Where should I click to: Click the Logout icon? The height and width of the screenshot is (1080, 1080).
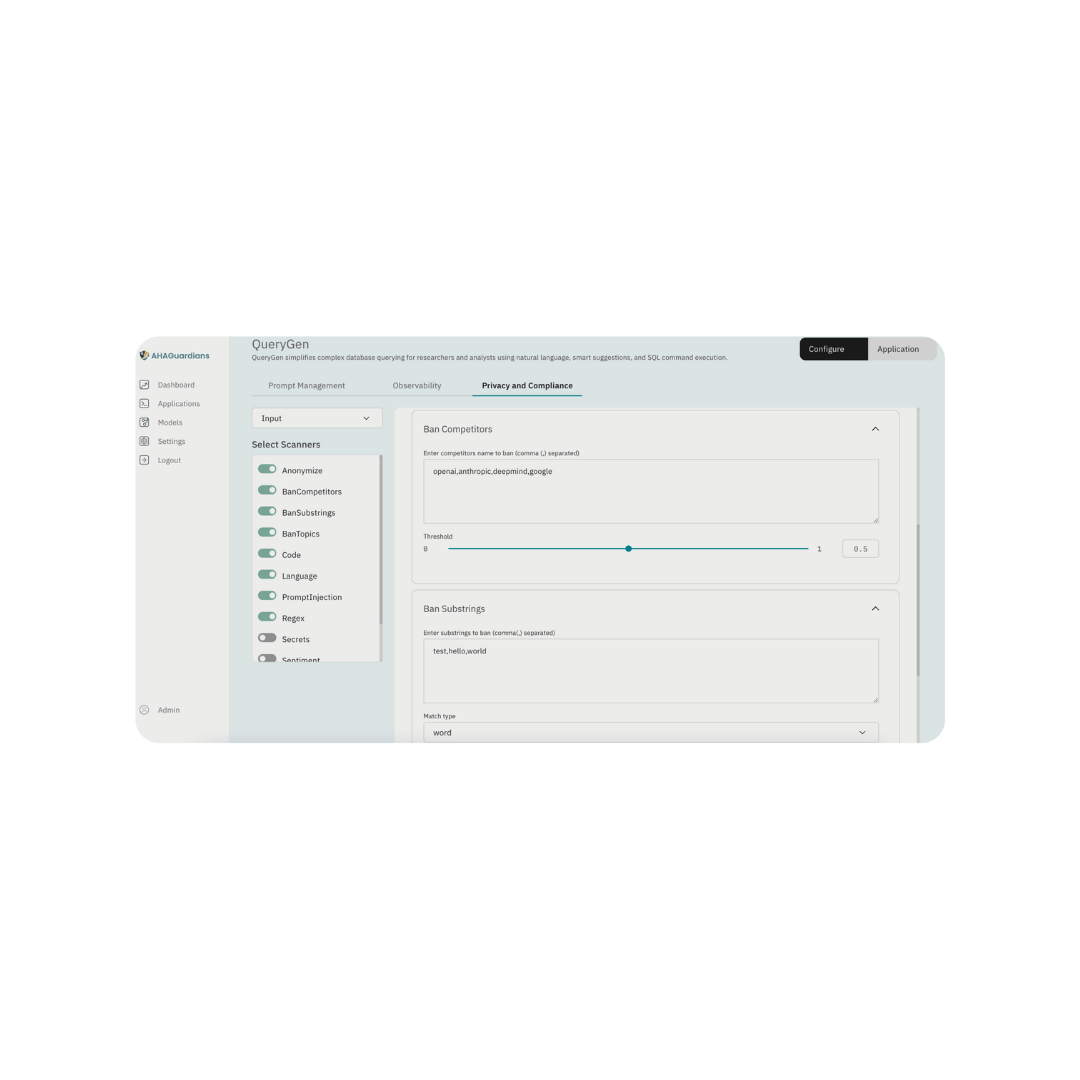coord(144,460)
